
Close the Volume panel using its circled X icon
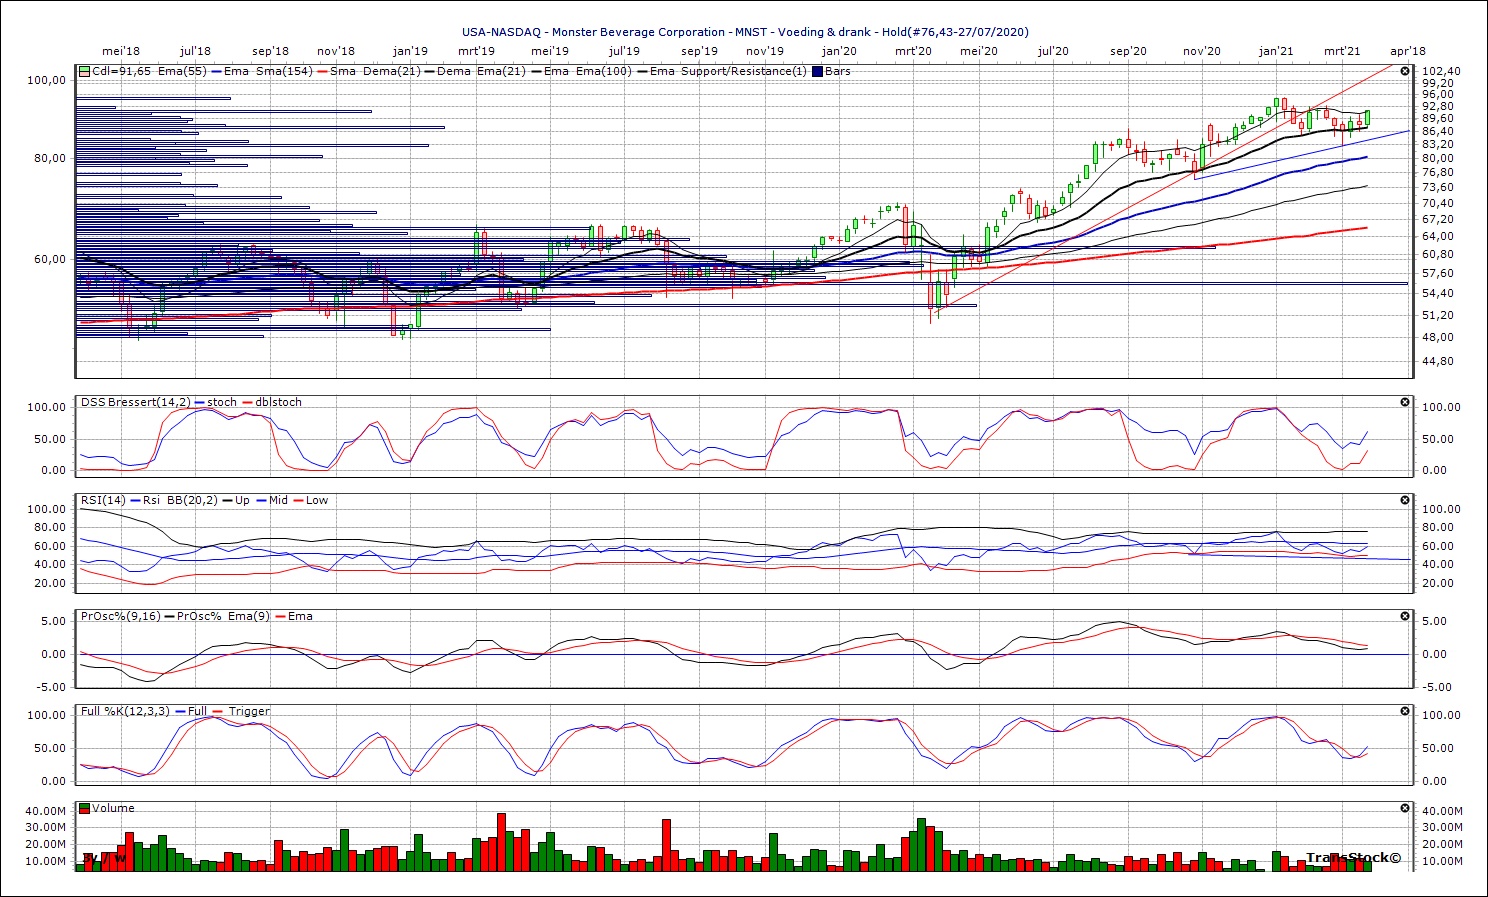(1404, 808)
